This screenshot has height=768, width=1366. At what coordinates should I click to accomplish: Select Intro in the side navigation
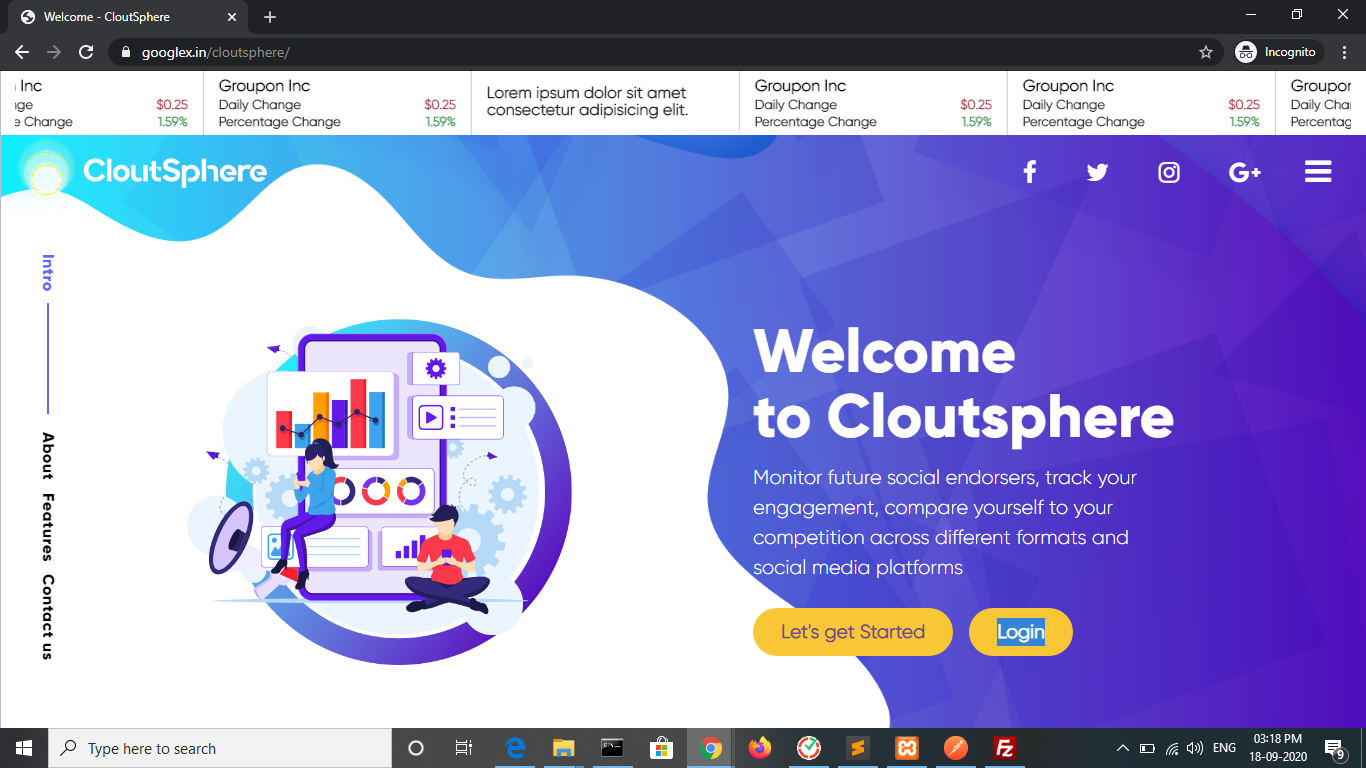pyautogui.click(x=47, y=273)
